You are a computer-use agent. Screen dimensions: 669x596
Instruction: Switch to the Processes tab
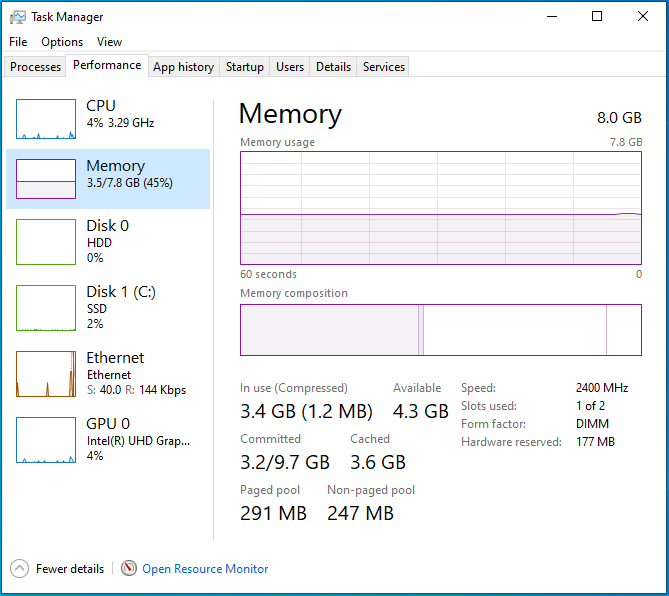[x=36, y=67]
